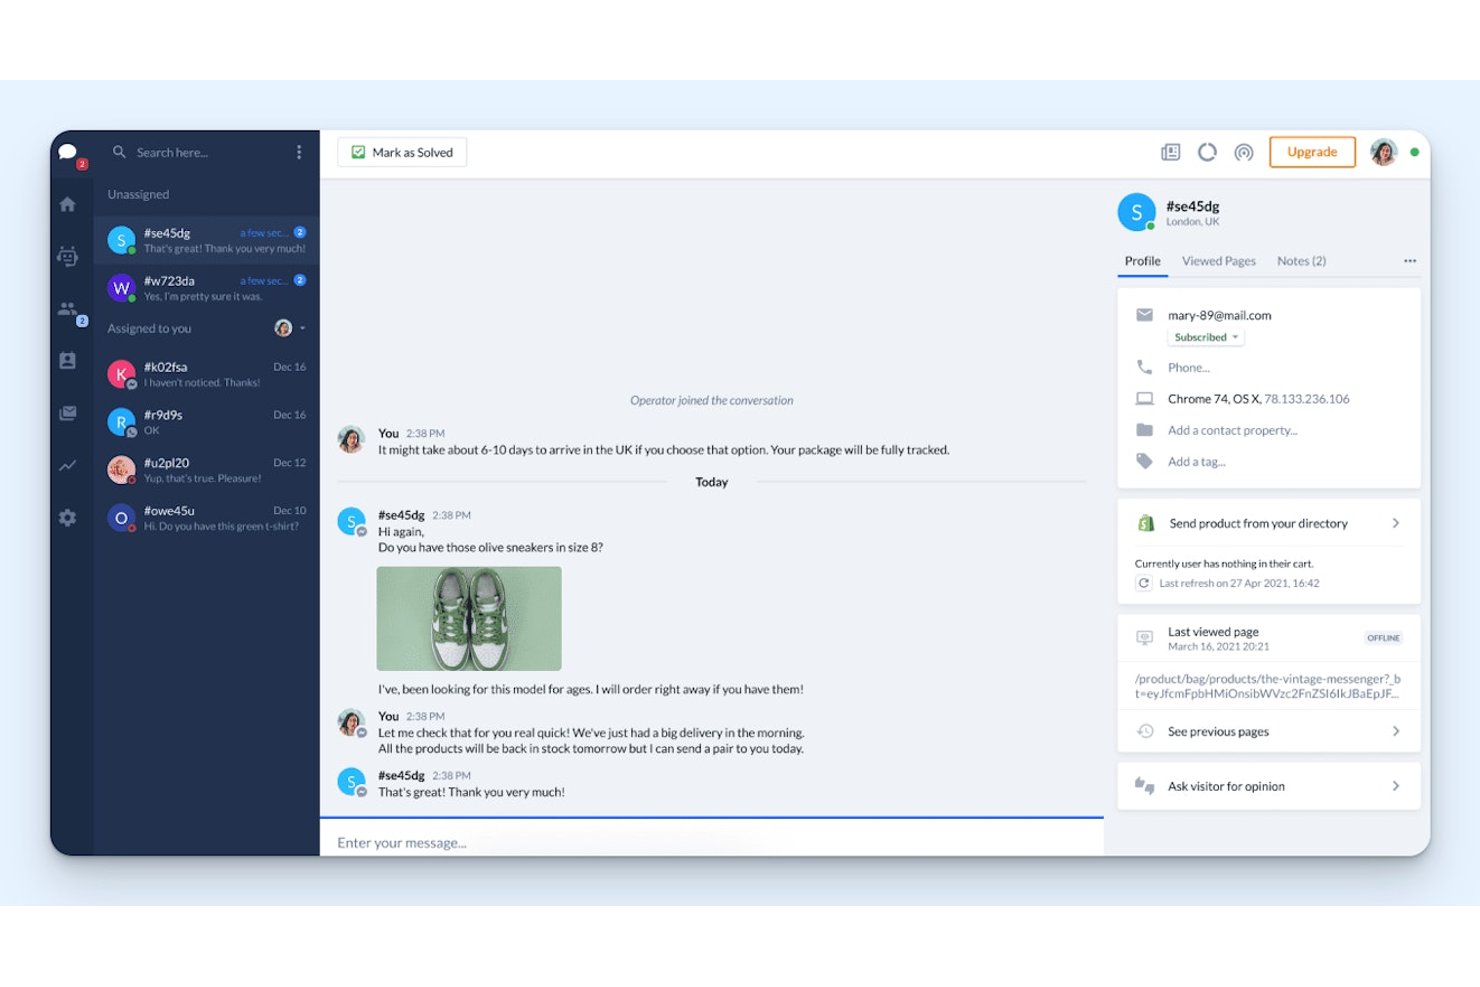The width and height of the screenshot is (1480, 987).
Task: Select the Profile tab
Action: click(x=1142, y=261)
